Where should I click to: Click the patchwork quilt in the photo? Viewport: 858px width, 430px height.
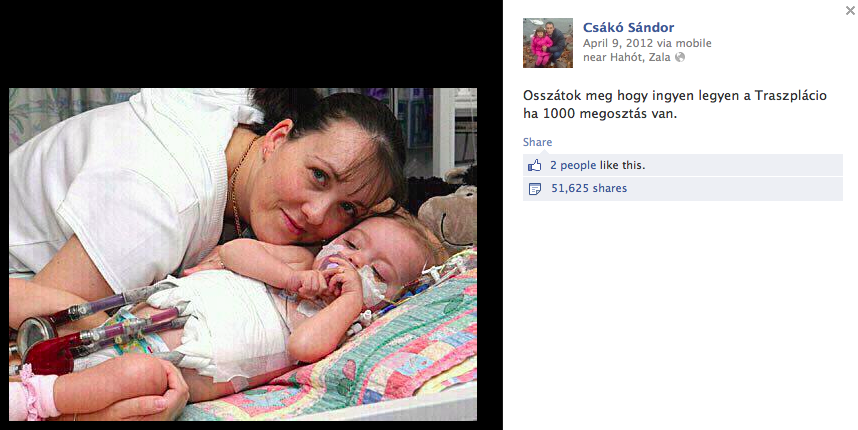(x=383, y=350)
